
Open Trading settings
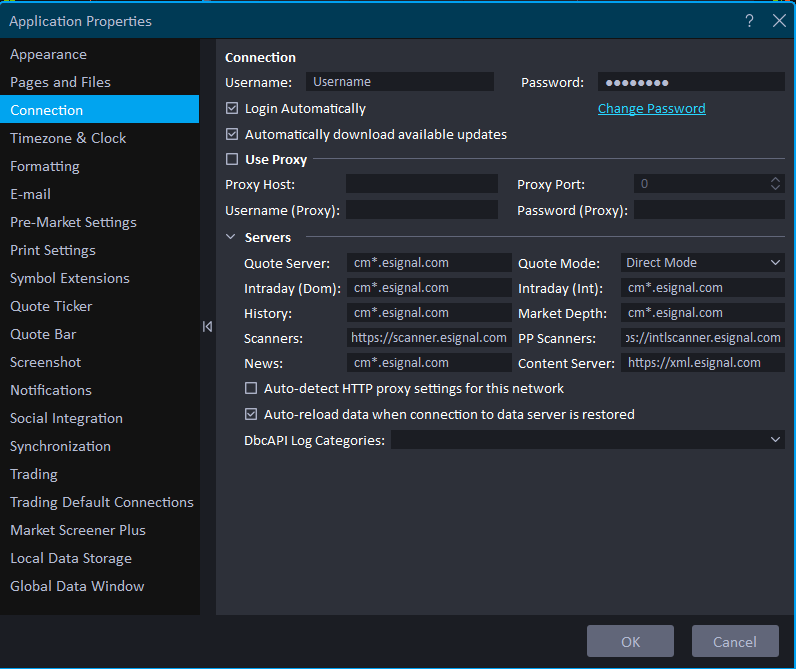click(100, 474)
